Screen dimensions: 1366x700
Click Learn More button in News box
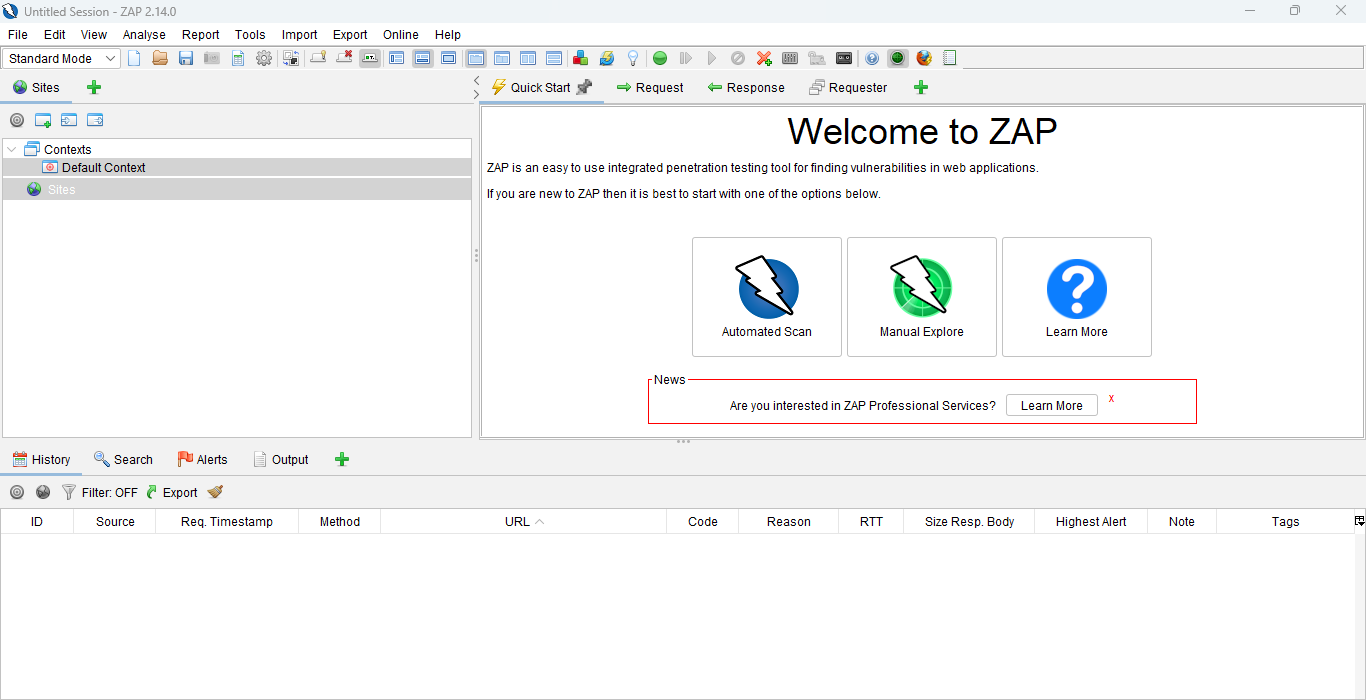coord(1051,405)
